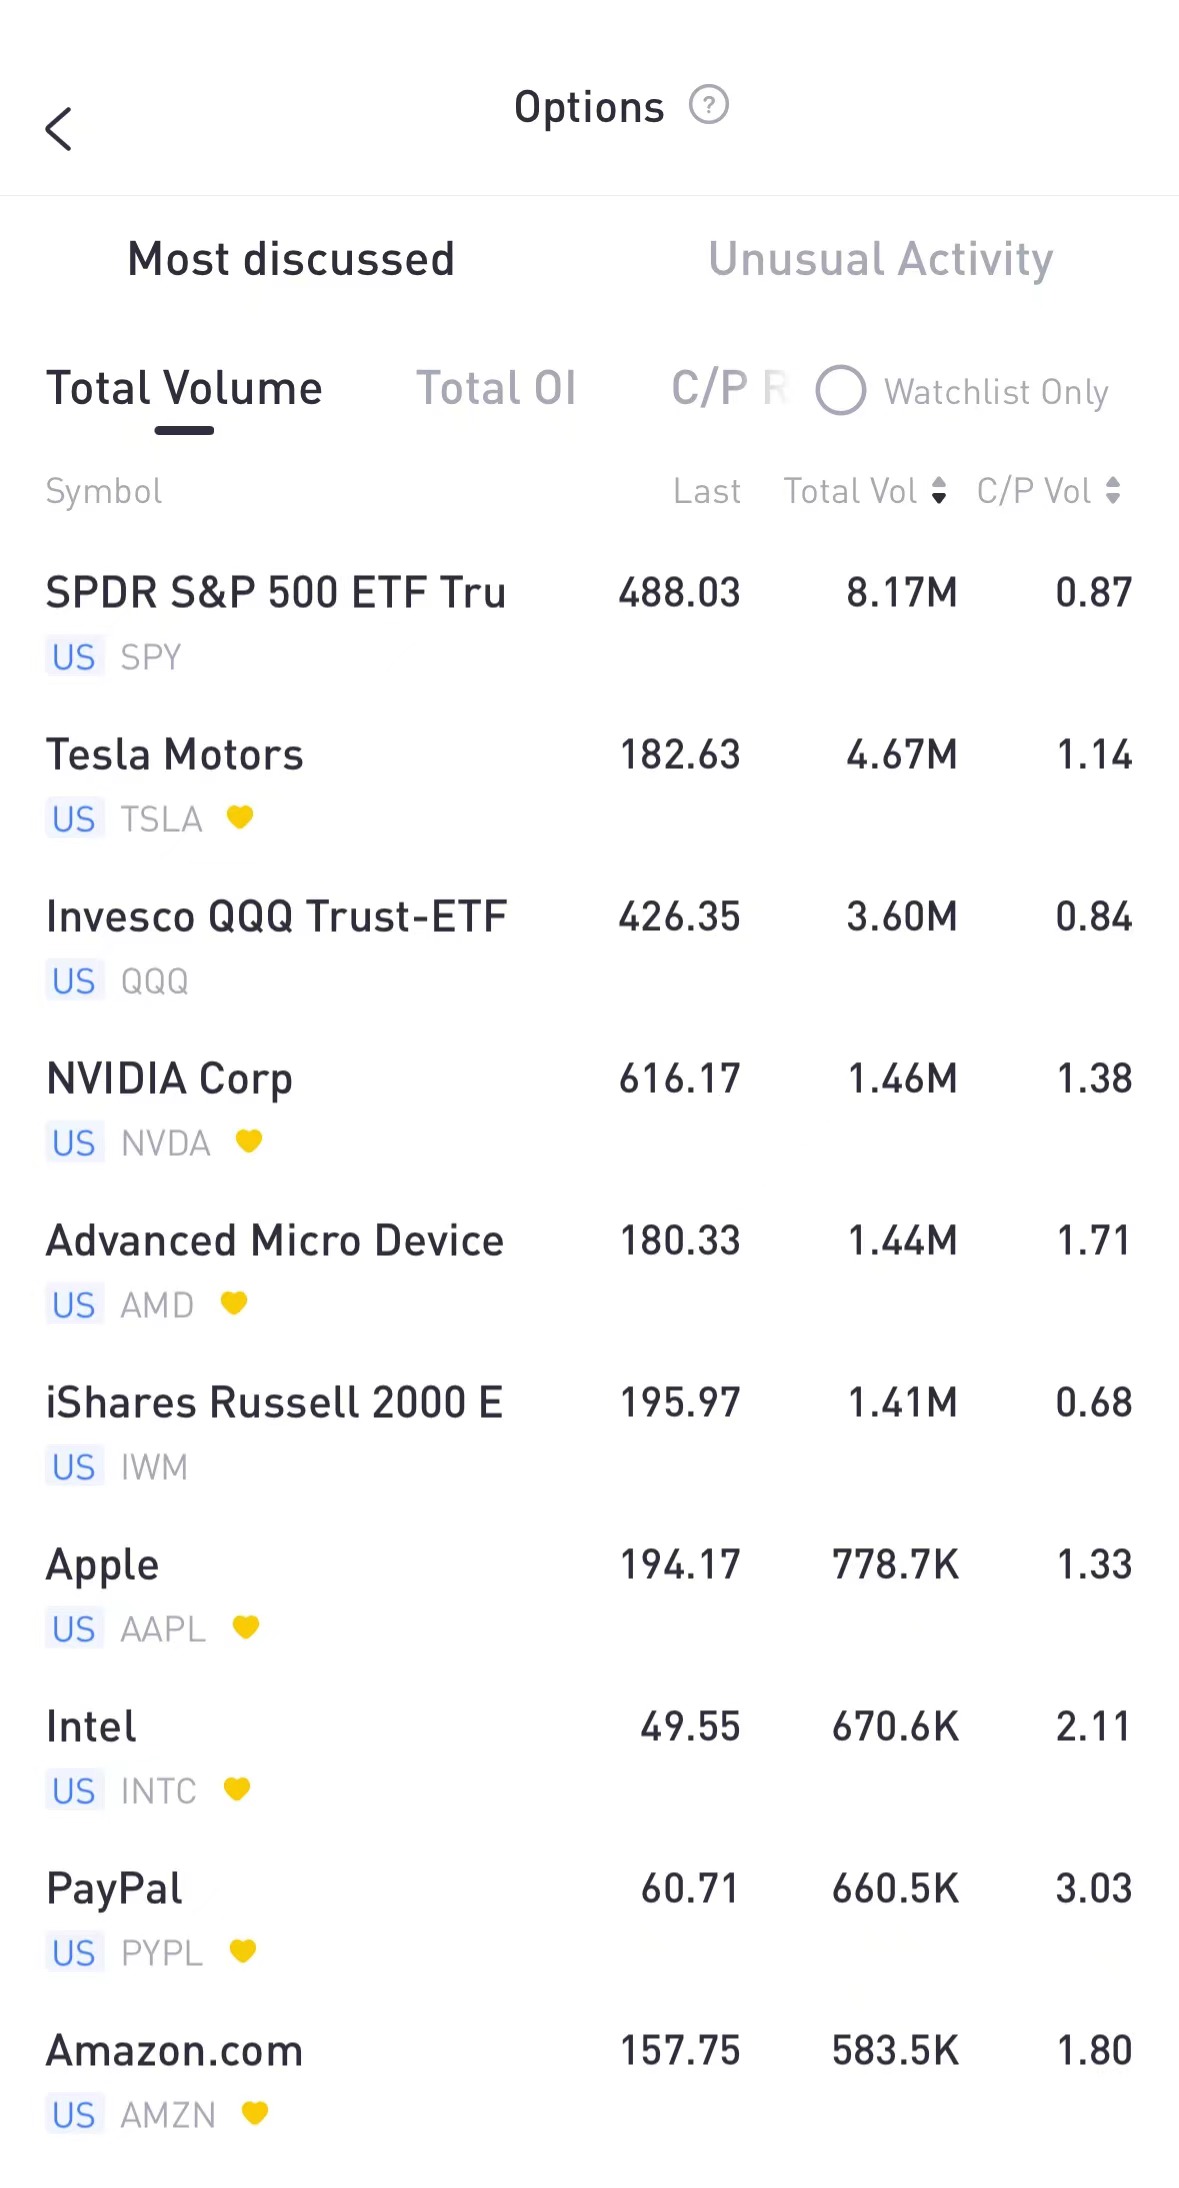Tap the heart icon beside AAPL
The image size is (1179, 2188).
(246, 1627)
